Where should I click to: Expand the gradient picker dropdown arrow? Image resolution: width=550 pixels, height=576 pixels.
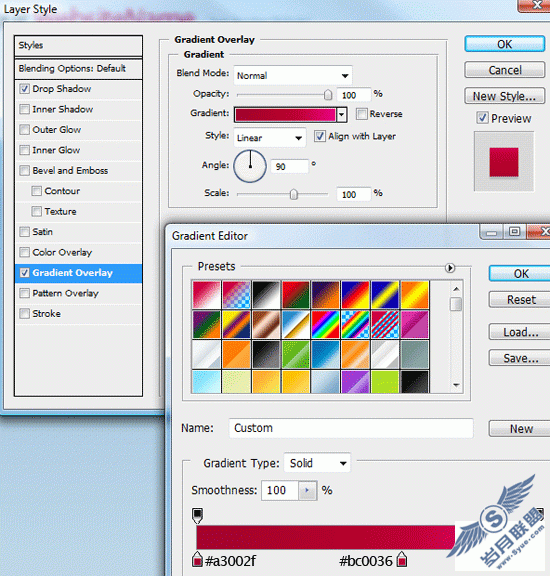342,115
